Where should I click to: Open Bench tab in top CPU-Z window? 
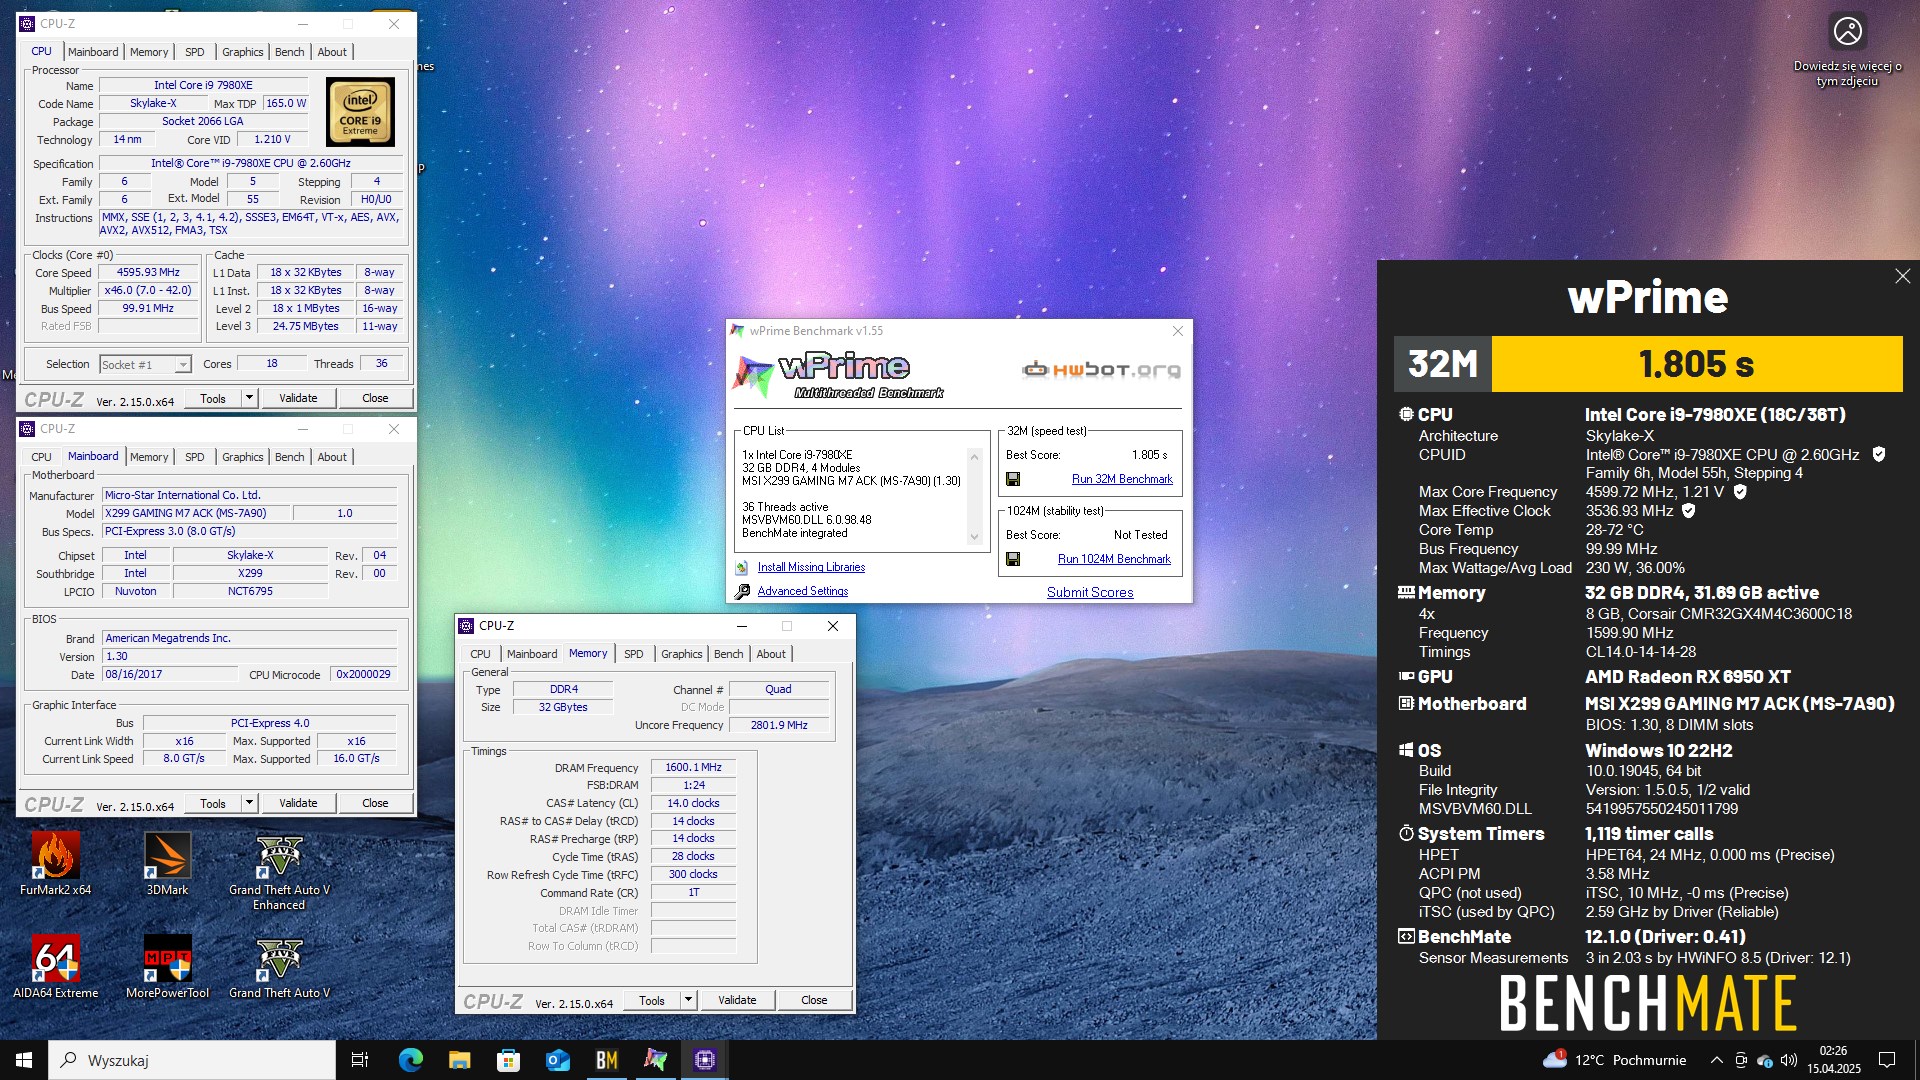[x=290, y=52]
